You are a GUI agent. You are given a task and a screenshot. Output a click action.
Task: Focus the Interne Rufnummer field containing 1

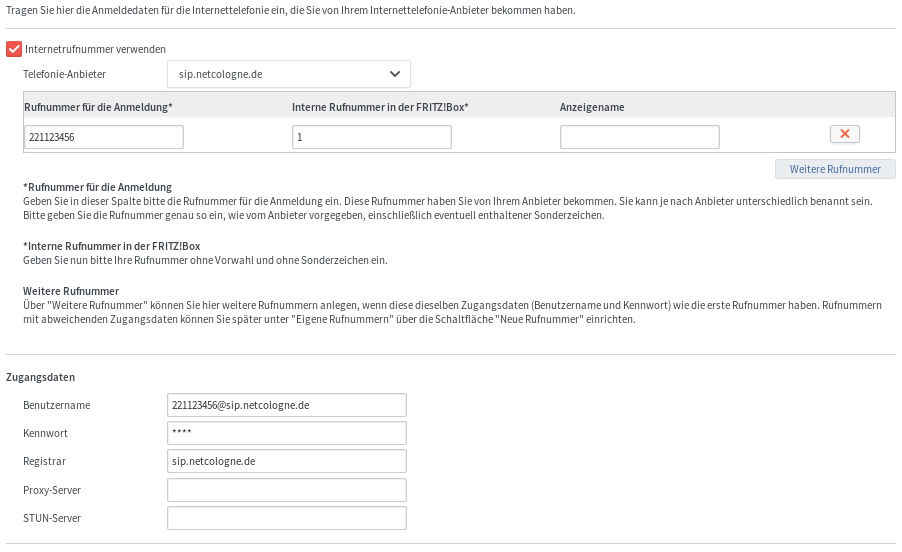click(x=372, y=137)
